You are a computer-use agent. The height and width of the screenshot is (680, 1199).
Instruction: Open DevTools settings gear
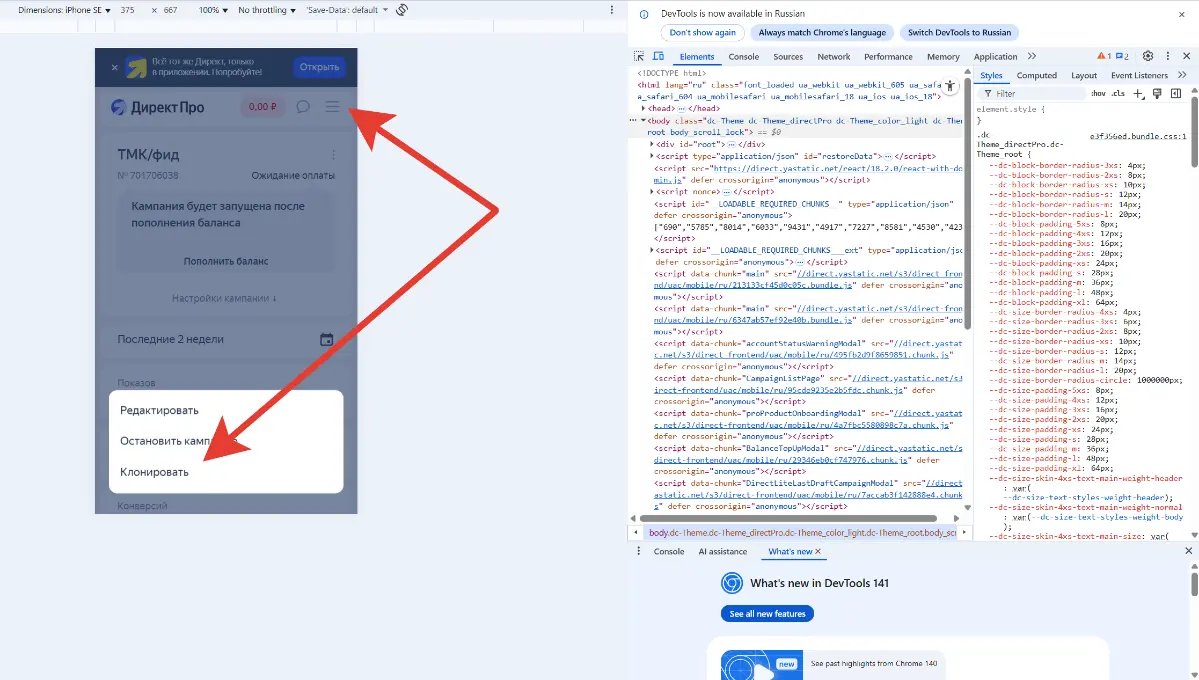coord(1148,56)
